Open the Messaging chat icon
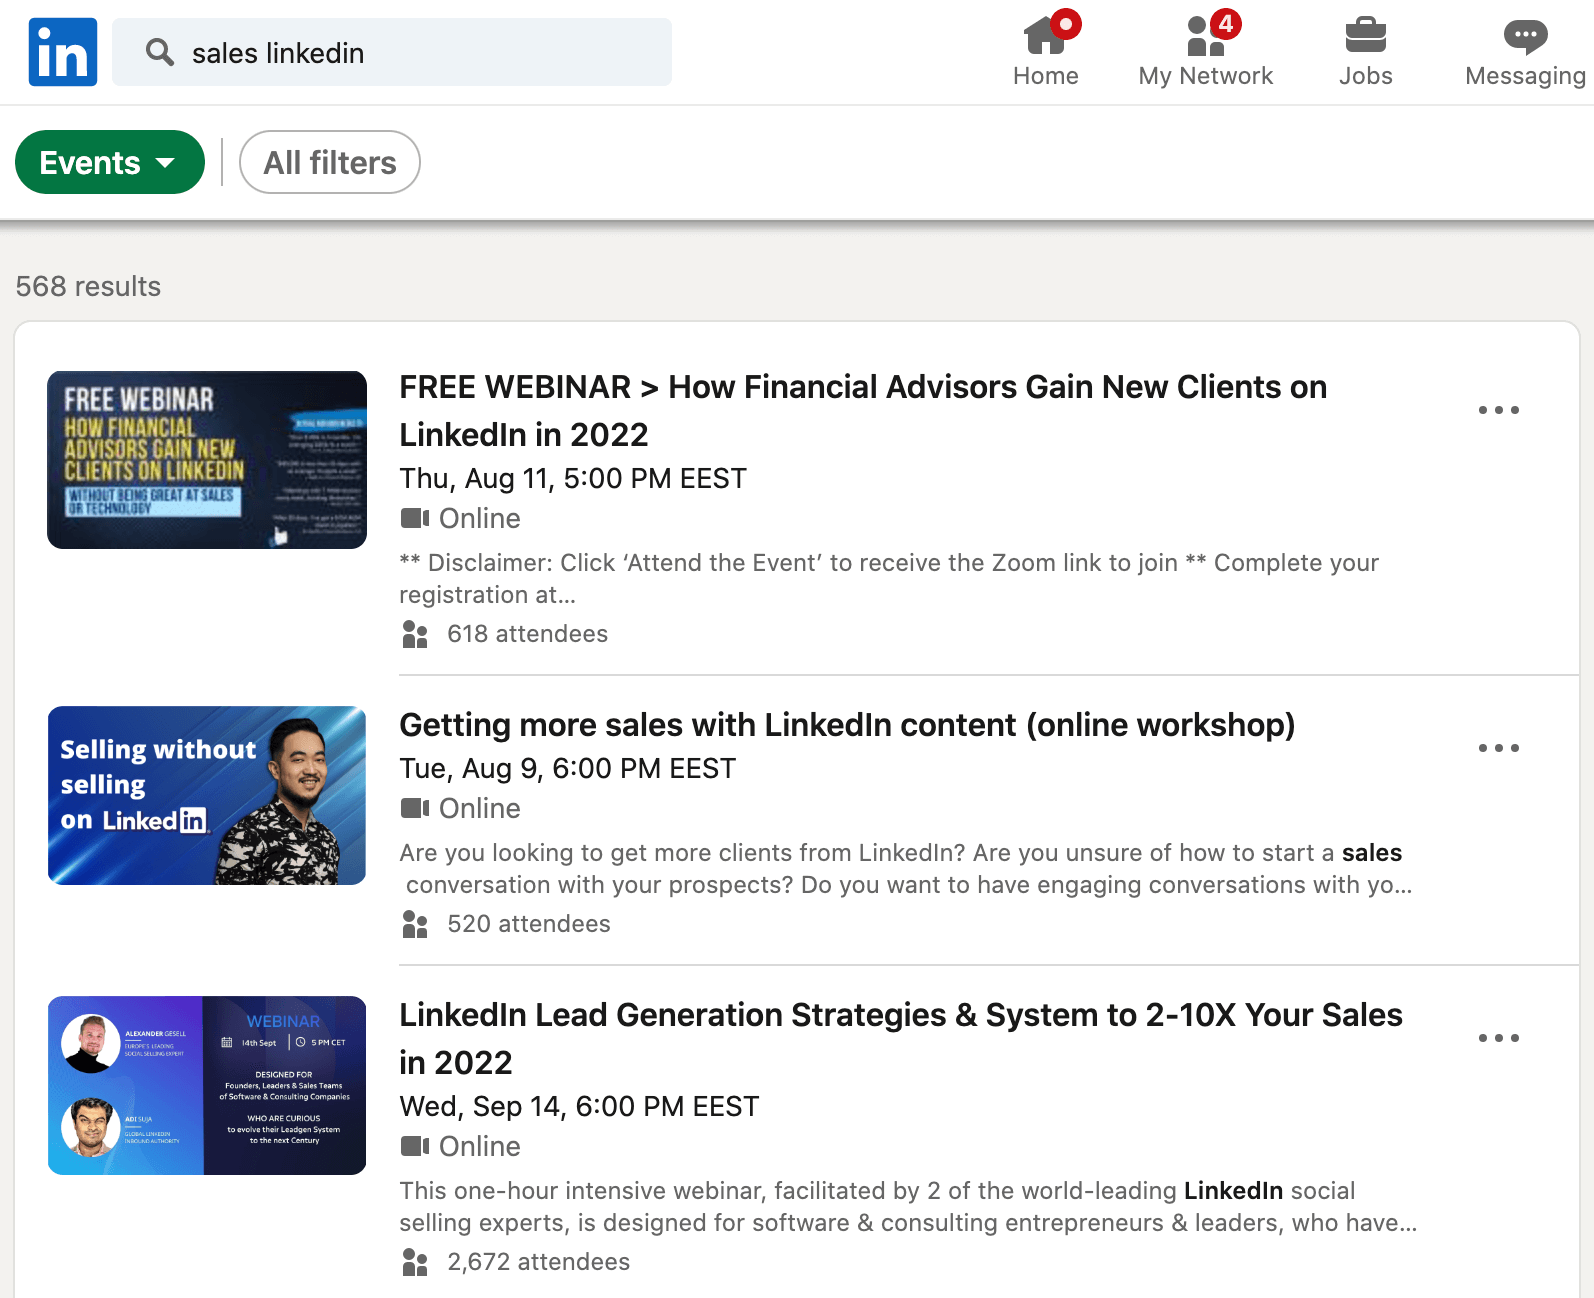This screenshot has height=1298, width=1594. point(1524,37)
